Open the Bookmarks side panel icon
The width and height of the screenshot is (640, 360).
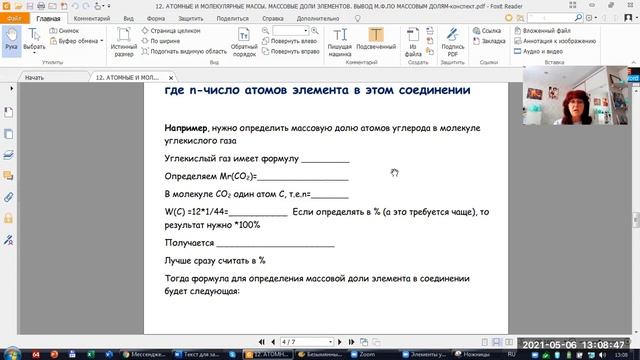tap(8, 112)
